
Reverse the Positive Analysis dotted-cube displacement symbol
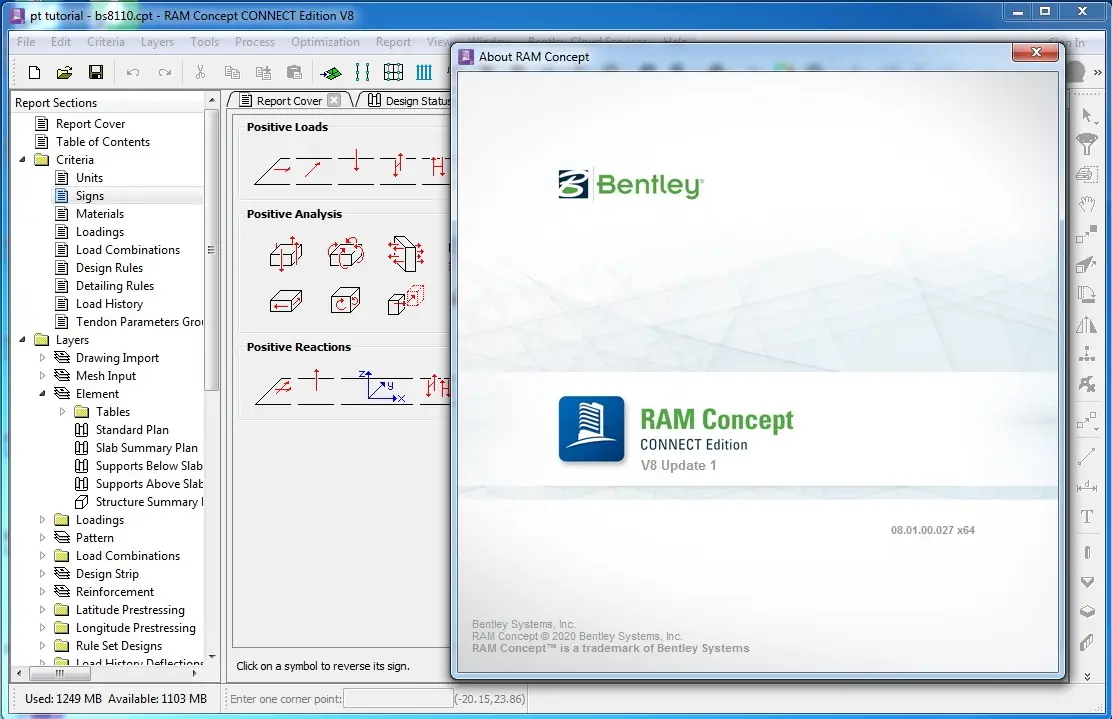coord(406,299)
